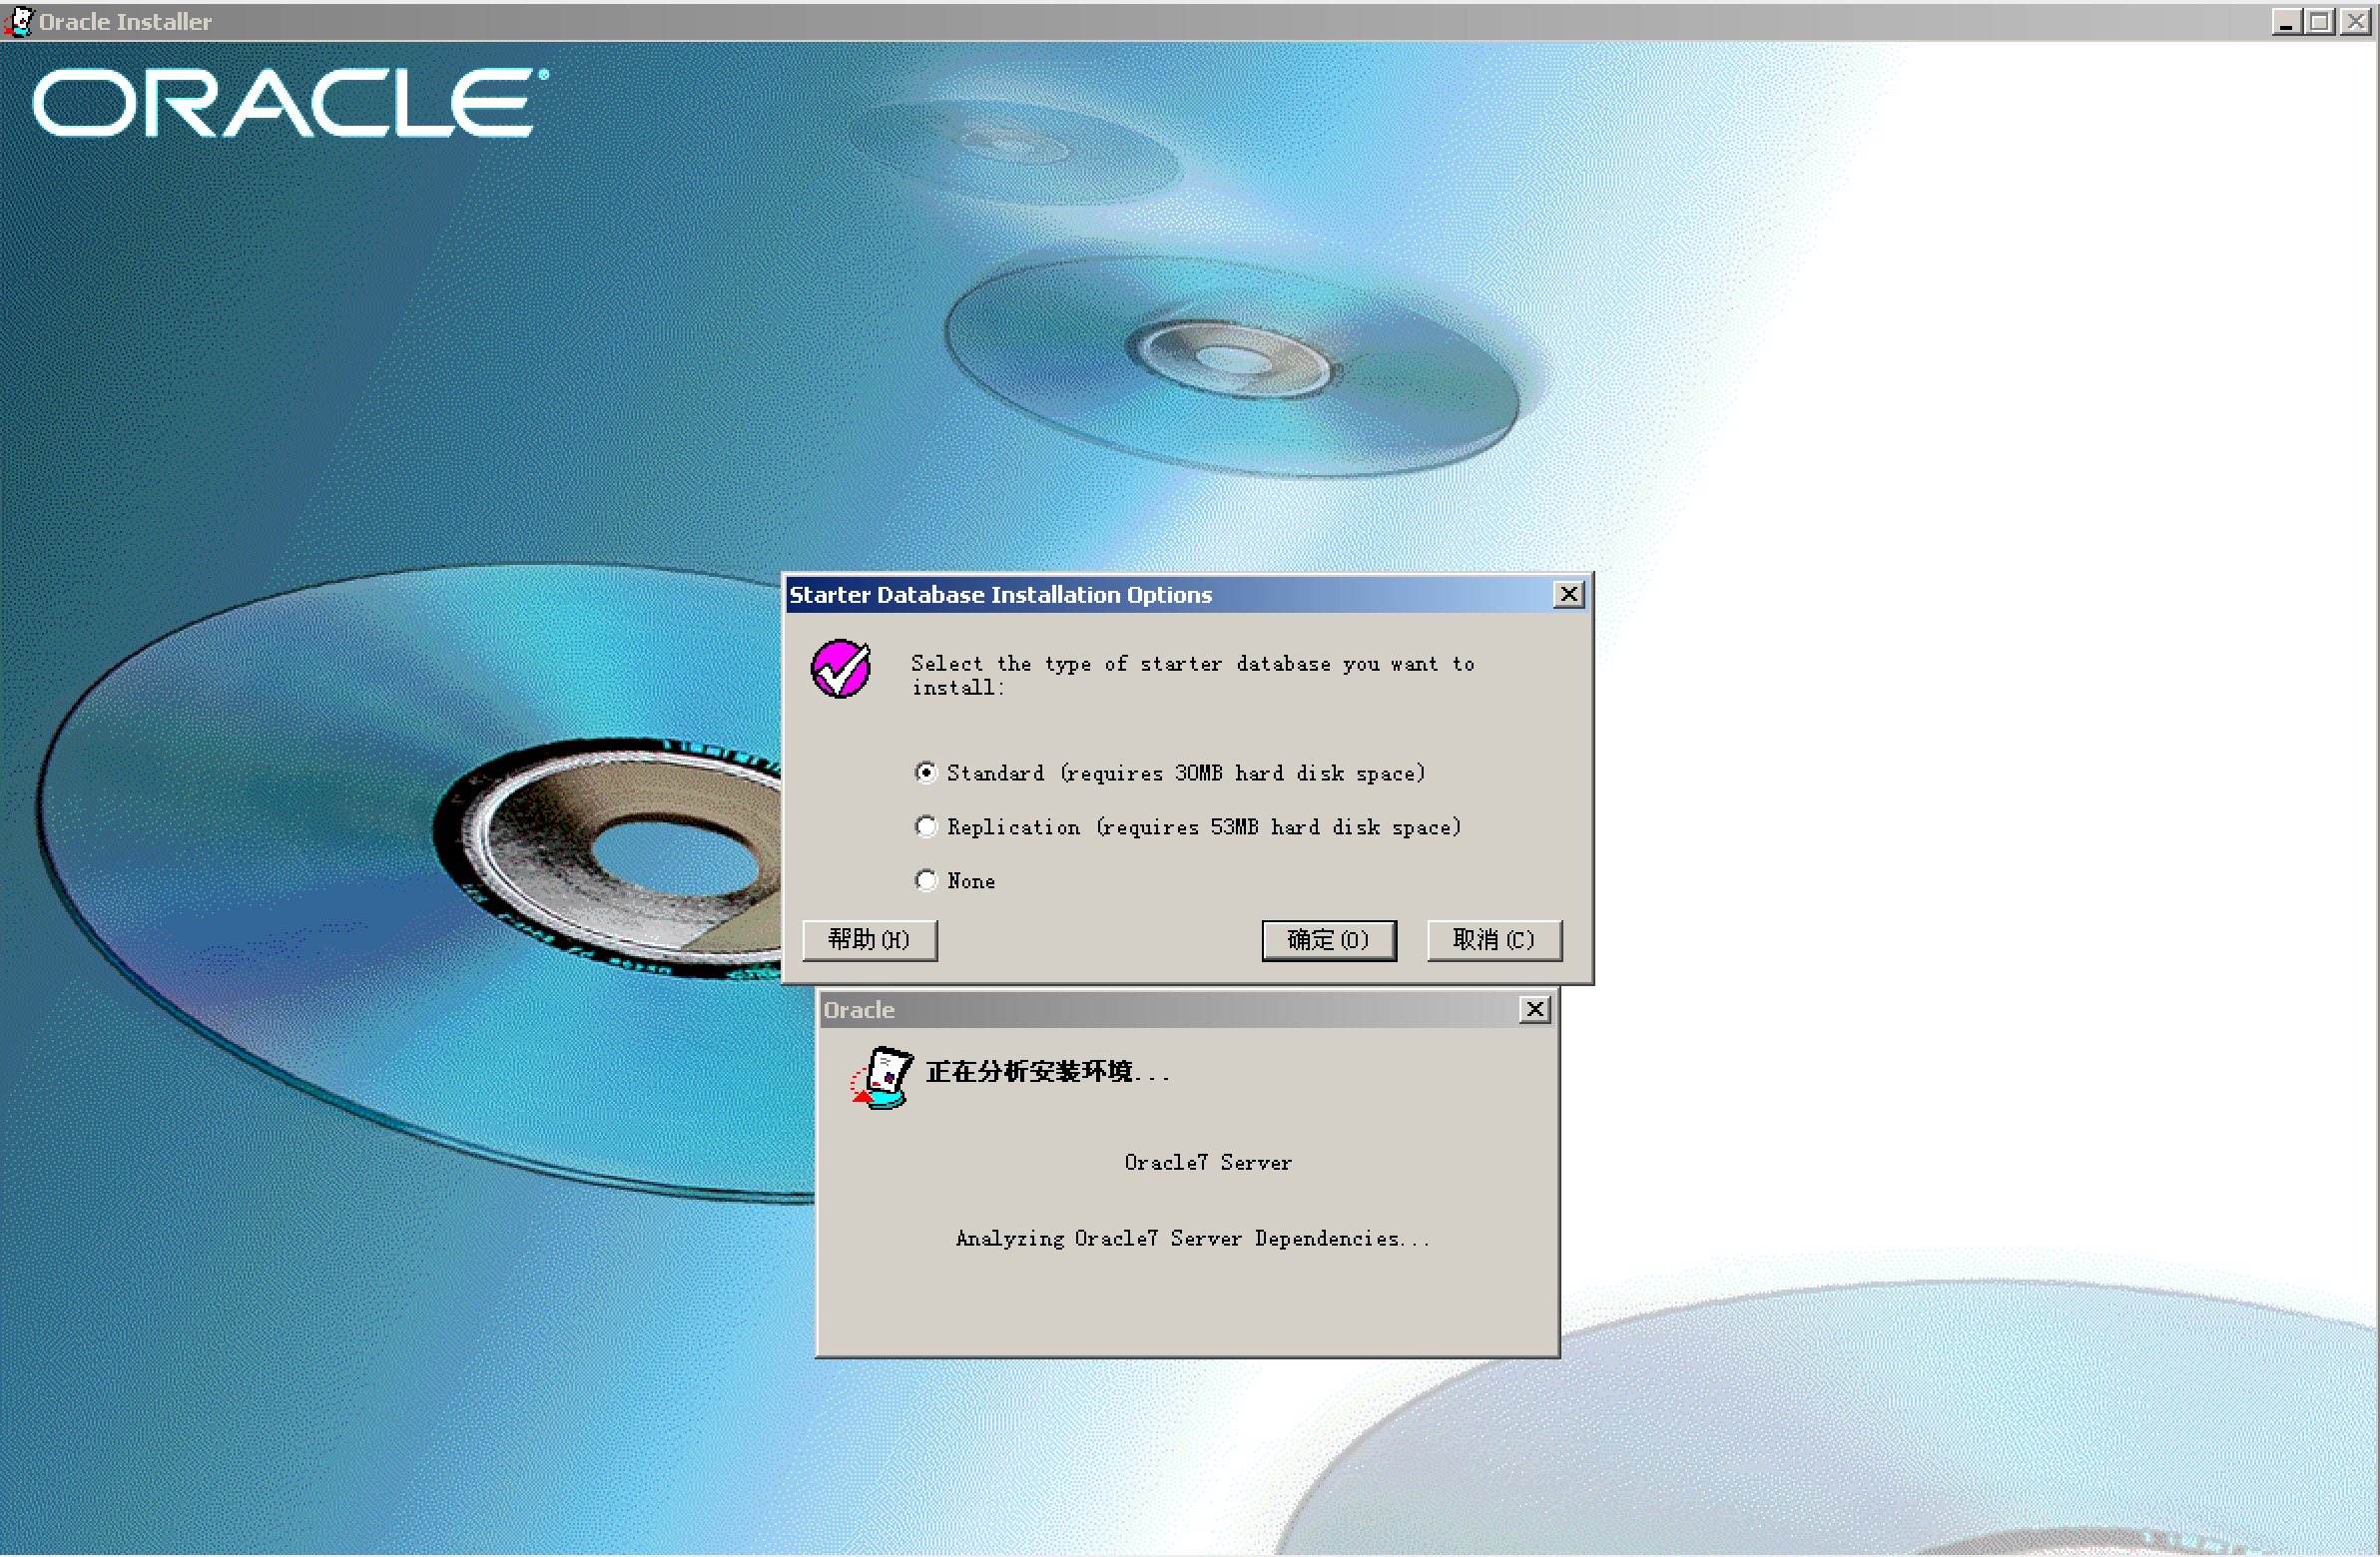
Task: Click the Replication requires 53MB label text
Action: [1203, 827]
